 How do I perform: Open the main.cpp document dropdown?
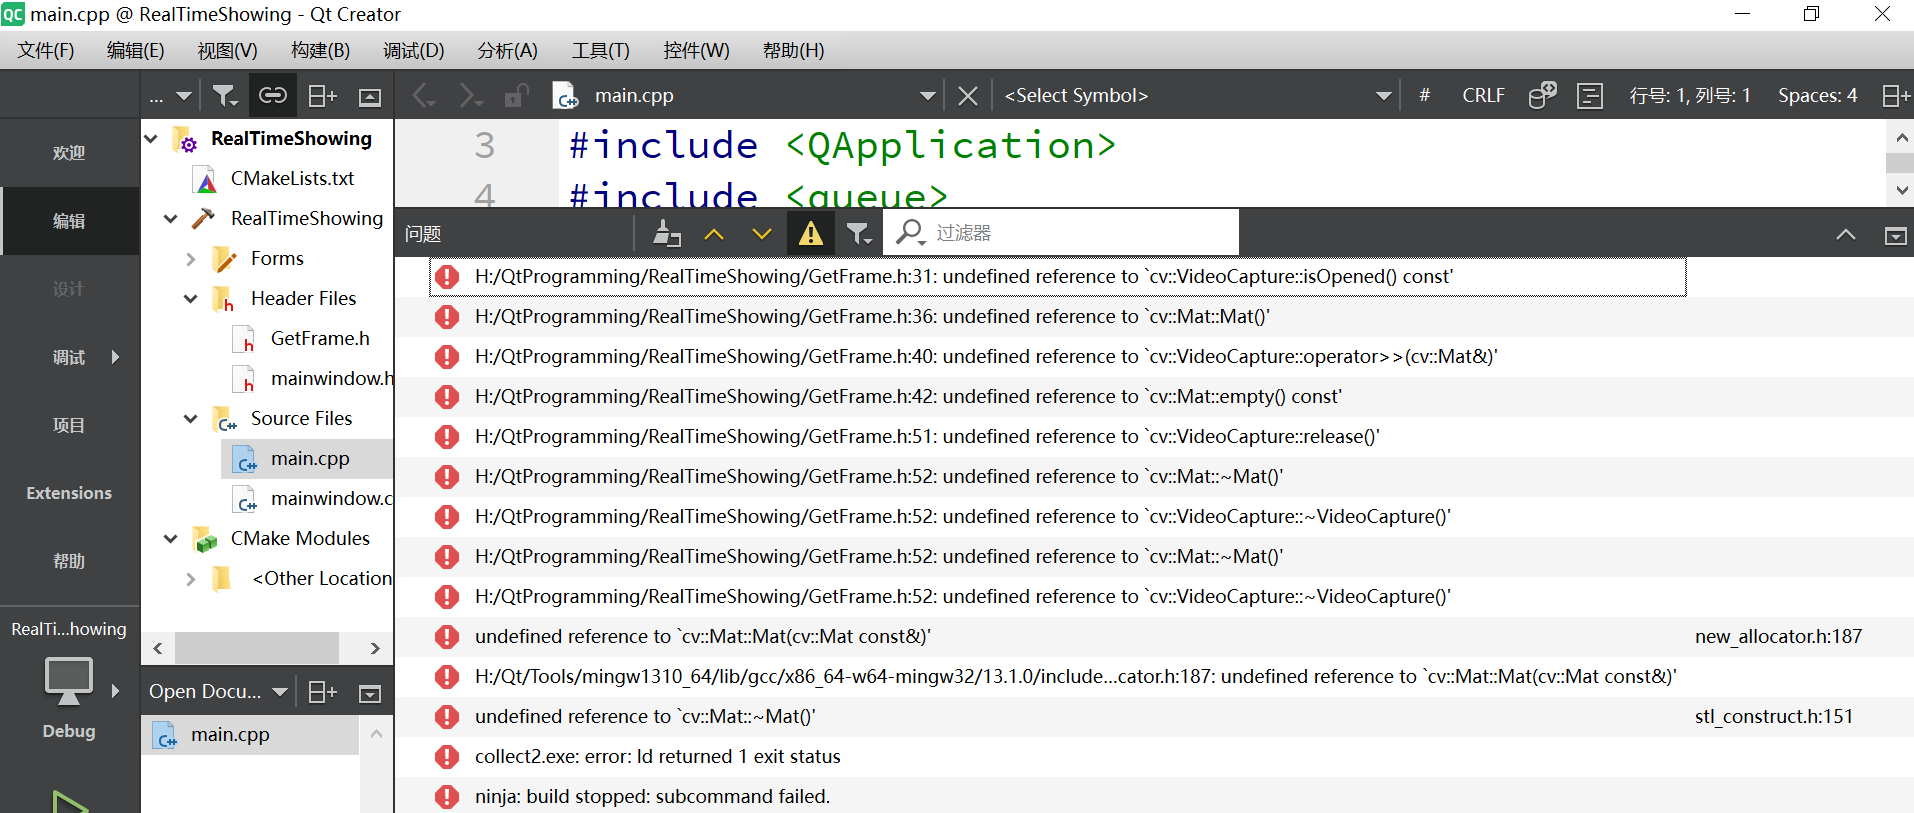[927, 96]
